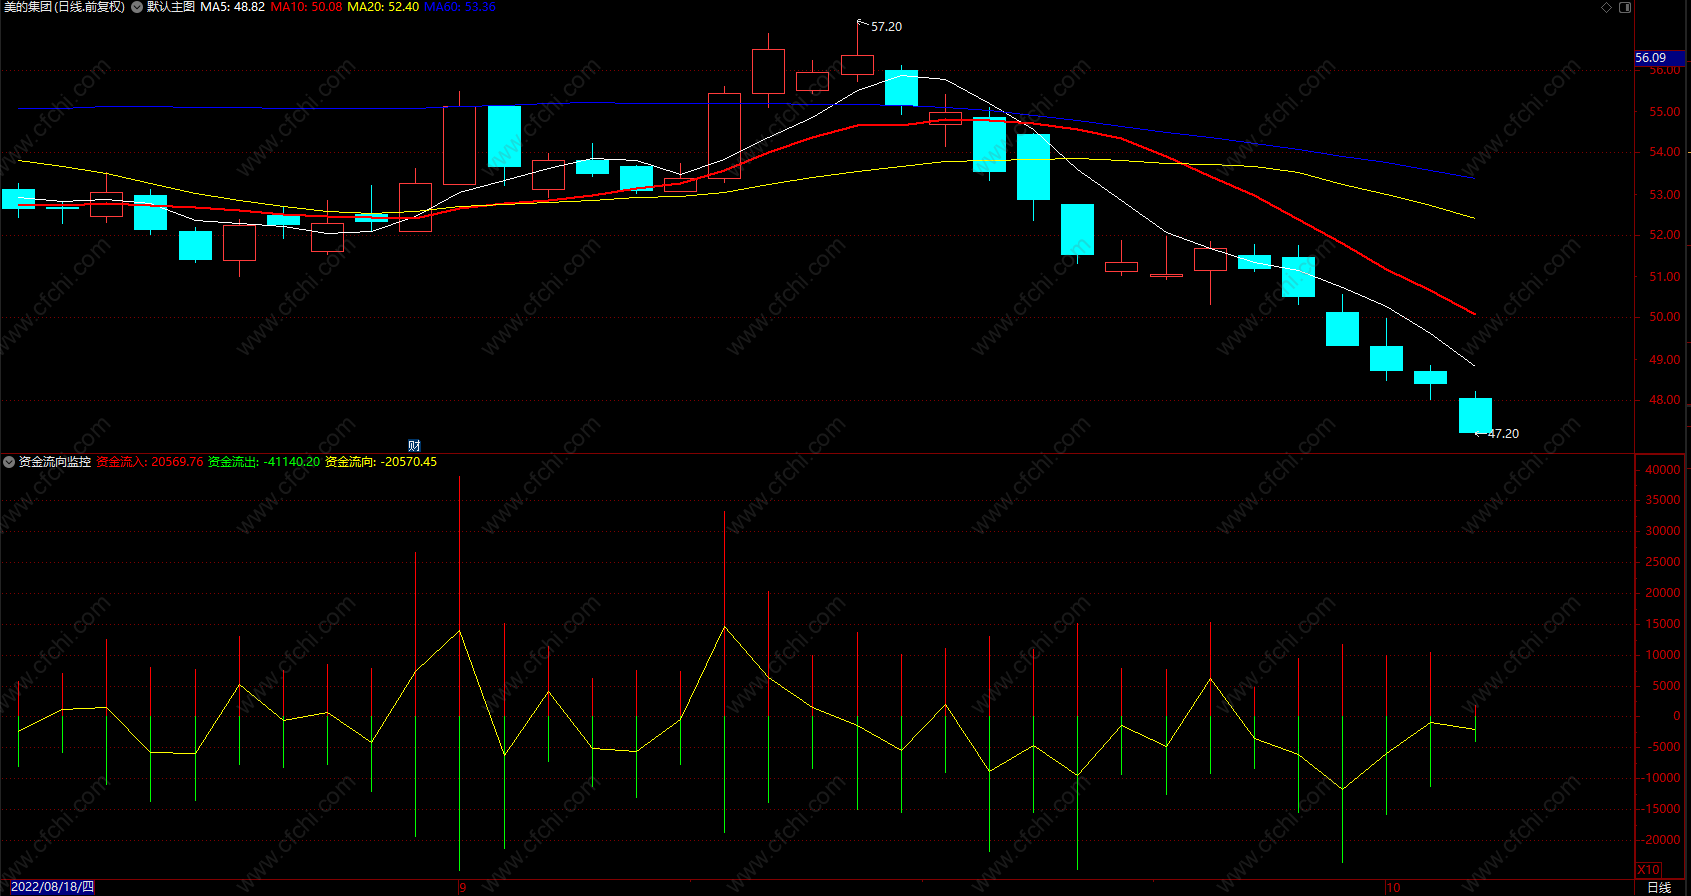Select the MA60: 53.36 indicator value
The height and width of the screenshot is (896, 1691).
click(x=460, y=7)
